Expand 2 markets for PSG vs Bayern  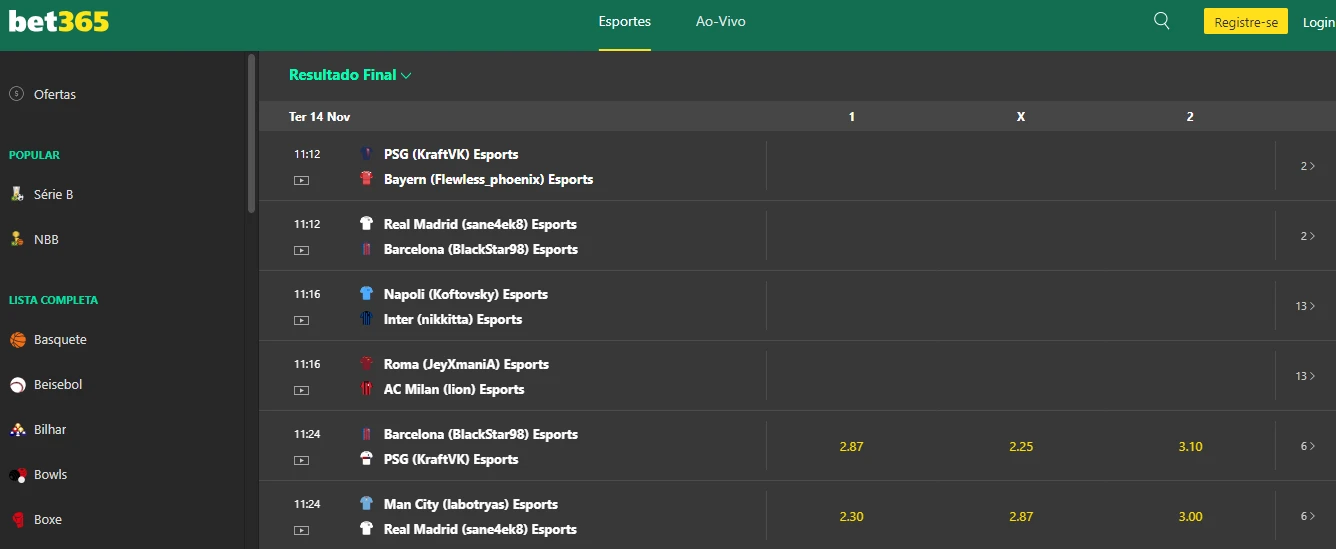point(1307,166)
